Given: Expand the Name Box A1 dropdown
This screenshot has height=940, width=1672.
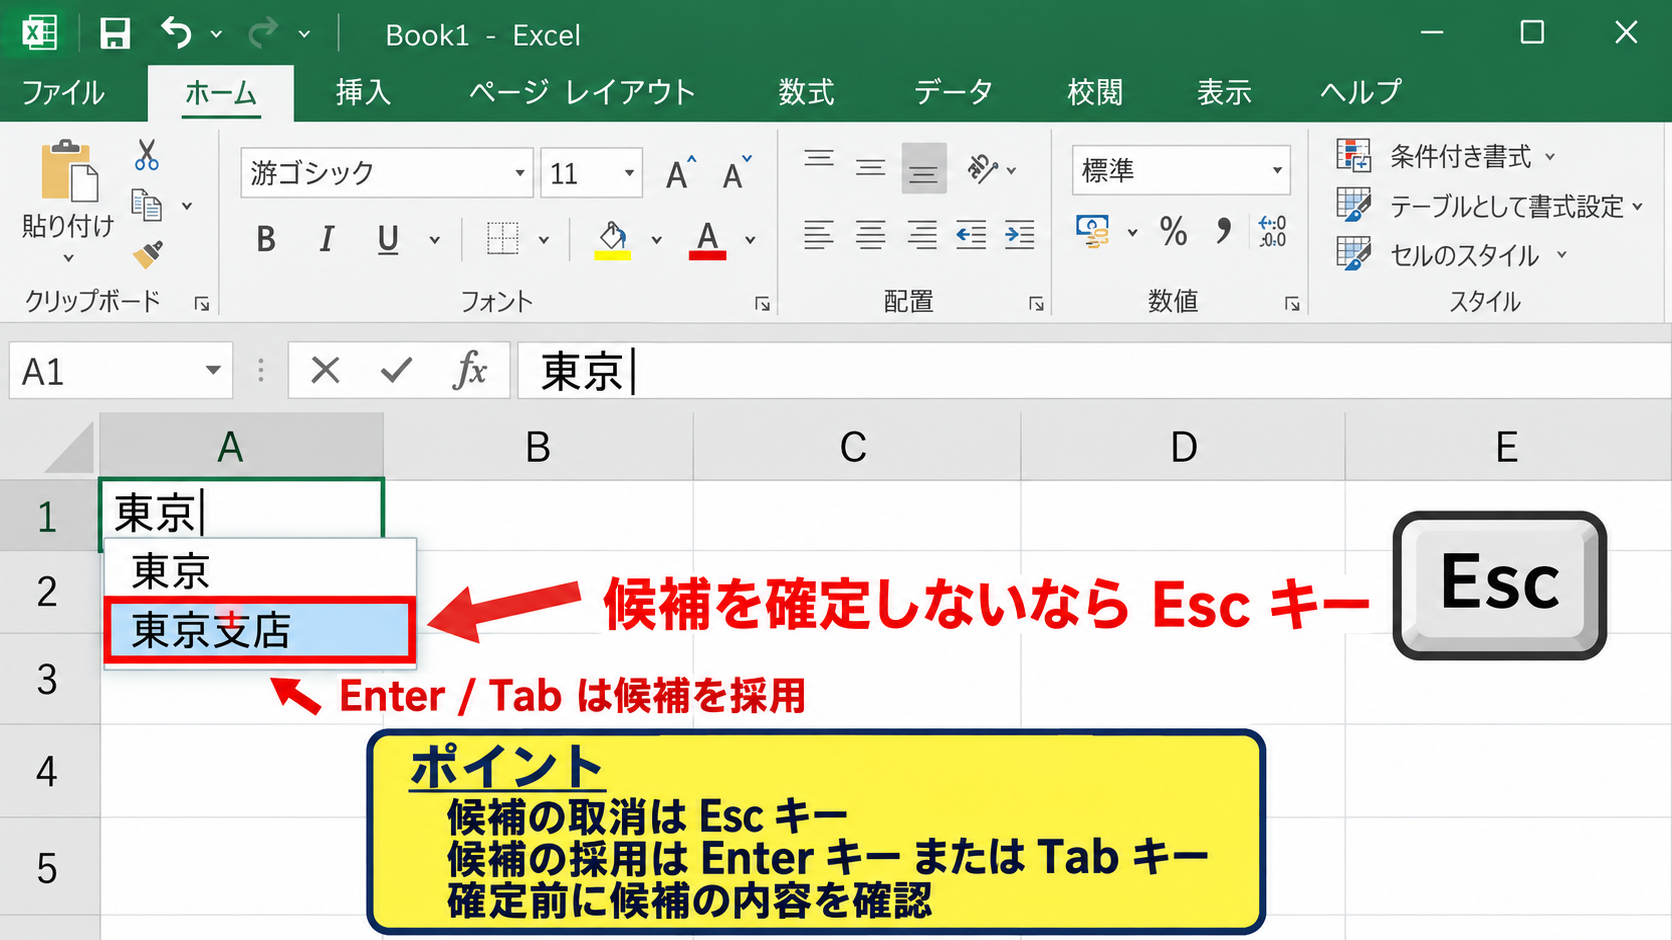Looking at the screenshot, I should click(x=213, y=371).
